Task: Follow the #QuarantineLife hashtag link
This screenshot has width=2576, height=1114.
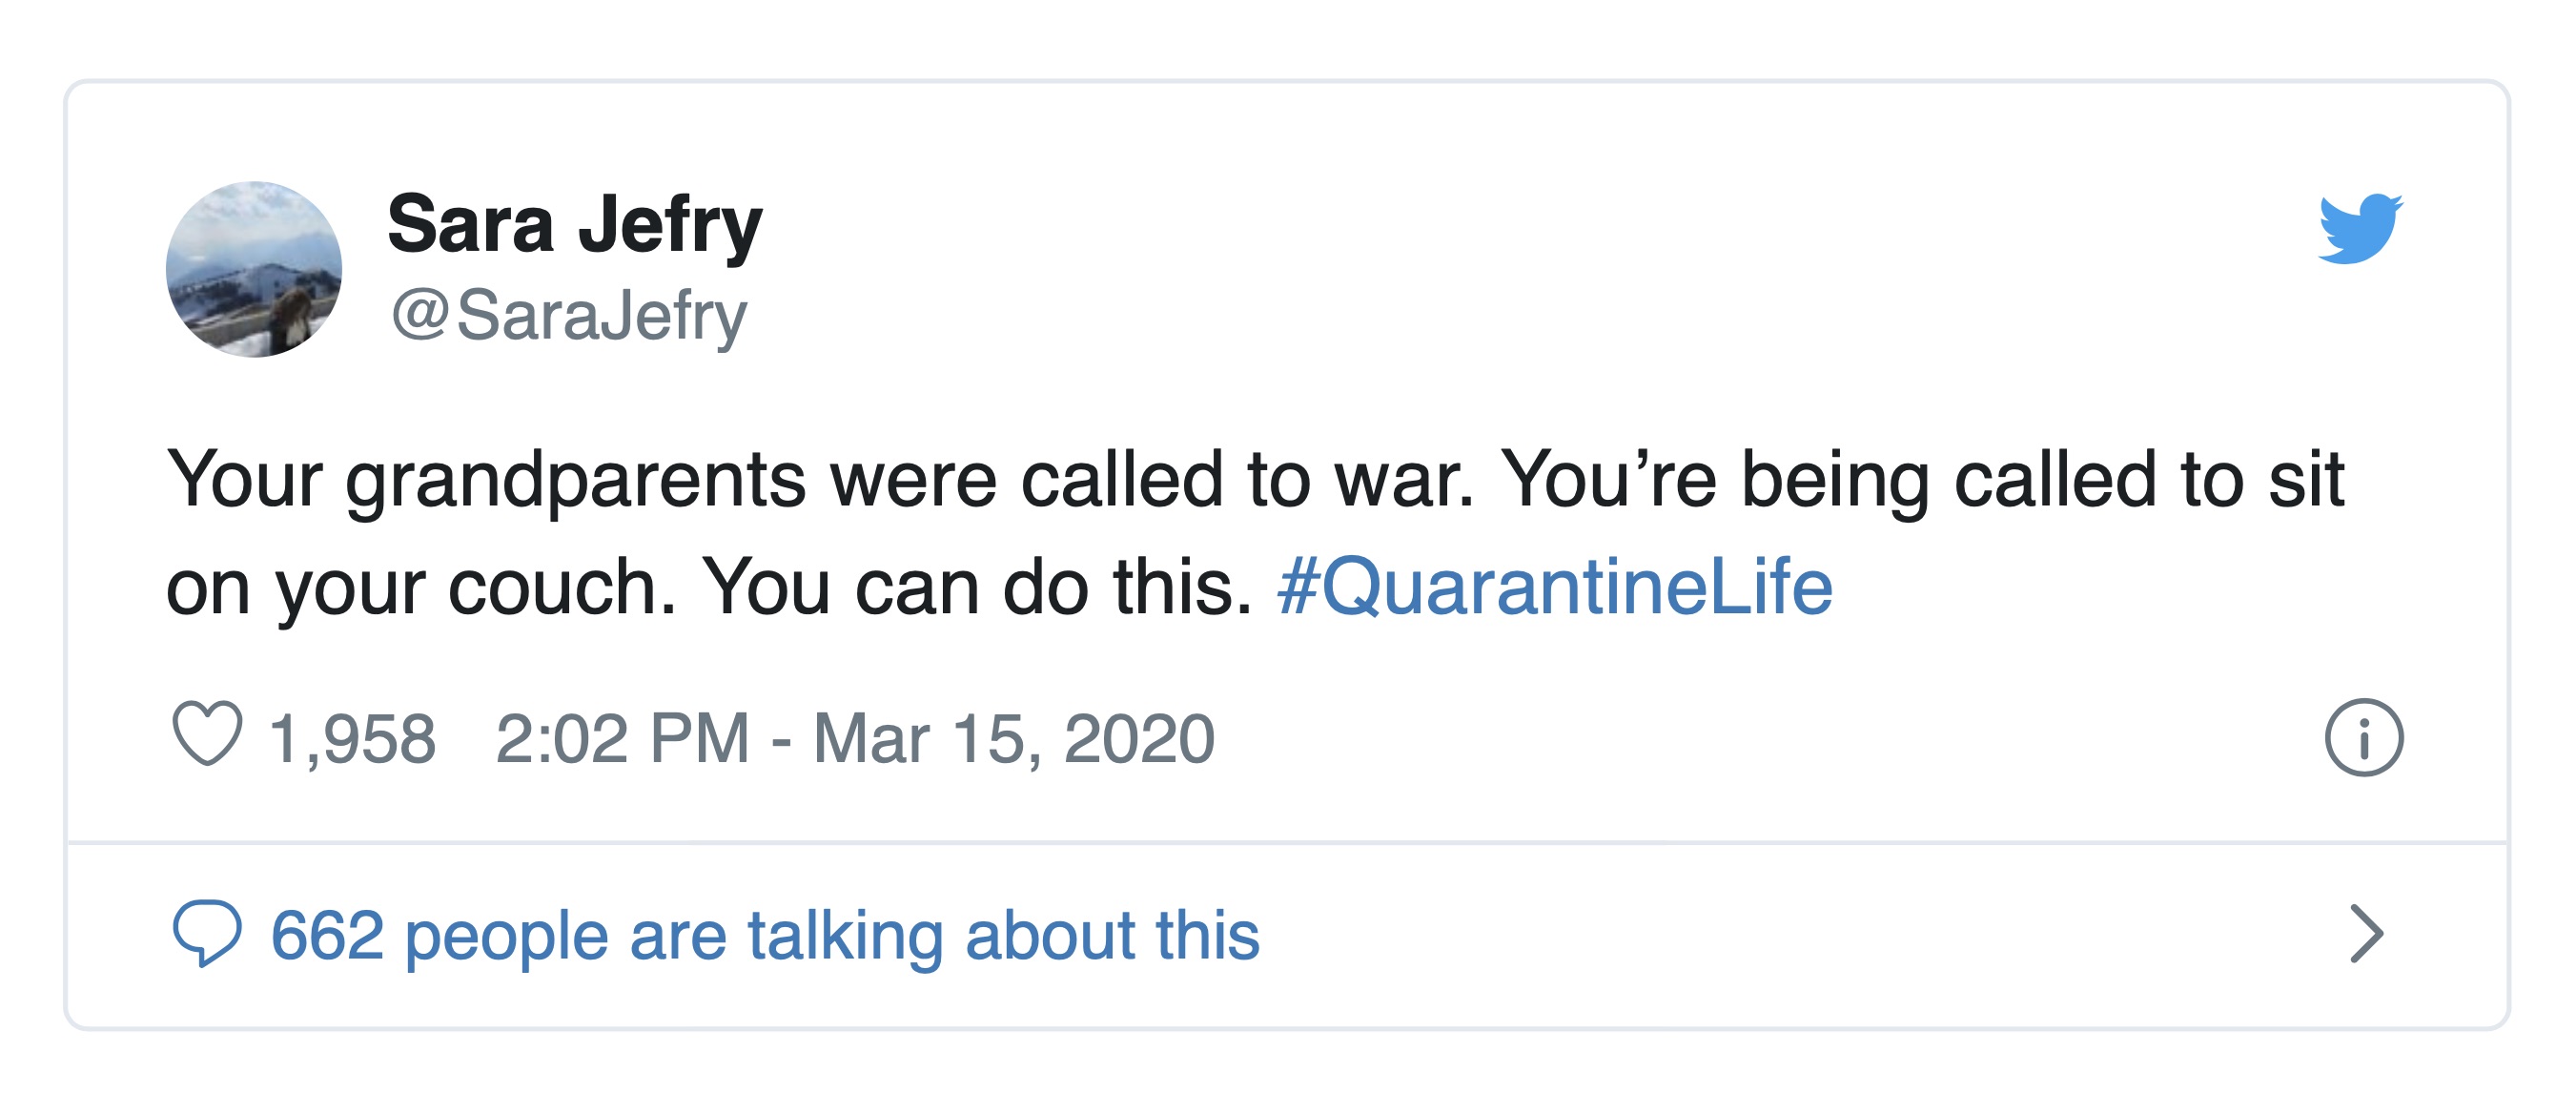Action: pos(1555,587)
